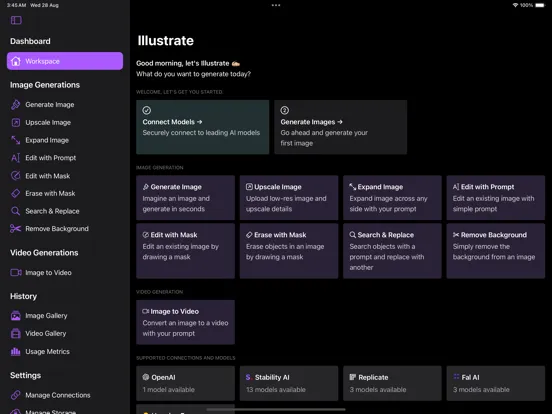Check the Wi-Fi status icon
This screenshot has width=552, height=414.
(515, 5)
